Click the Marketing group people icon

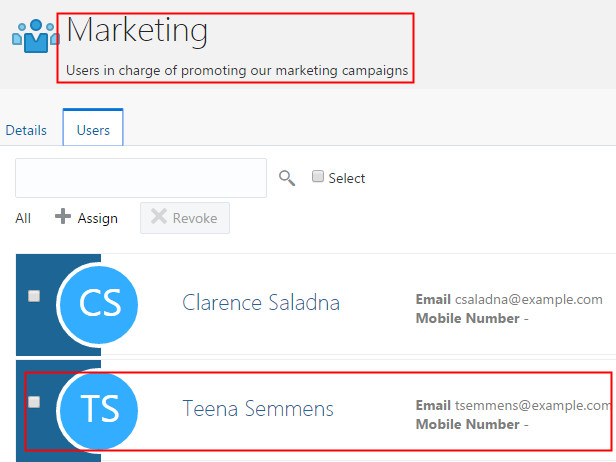coord(35,36)
